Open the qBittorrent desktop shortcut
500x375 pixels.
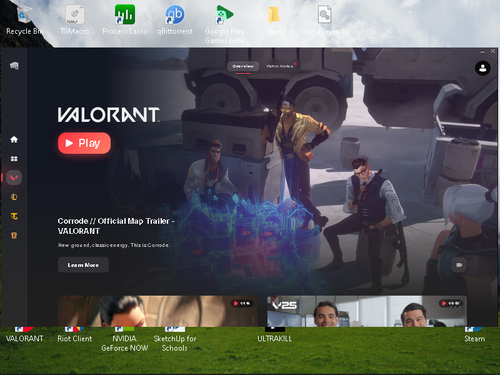[x=175, y=20]
